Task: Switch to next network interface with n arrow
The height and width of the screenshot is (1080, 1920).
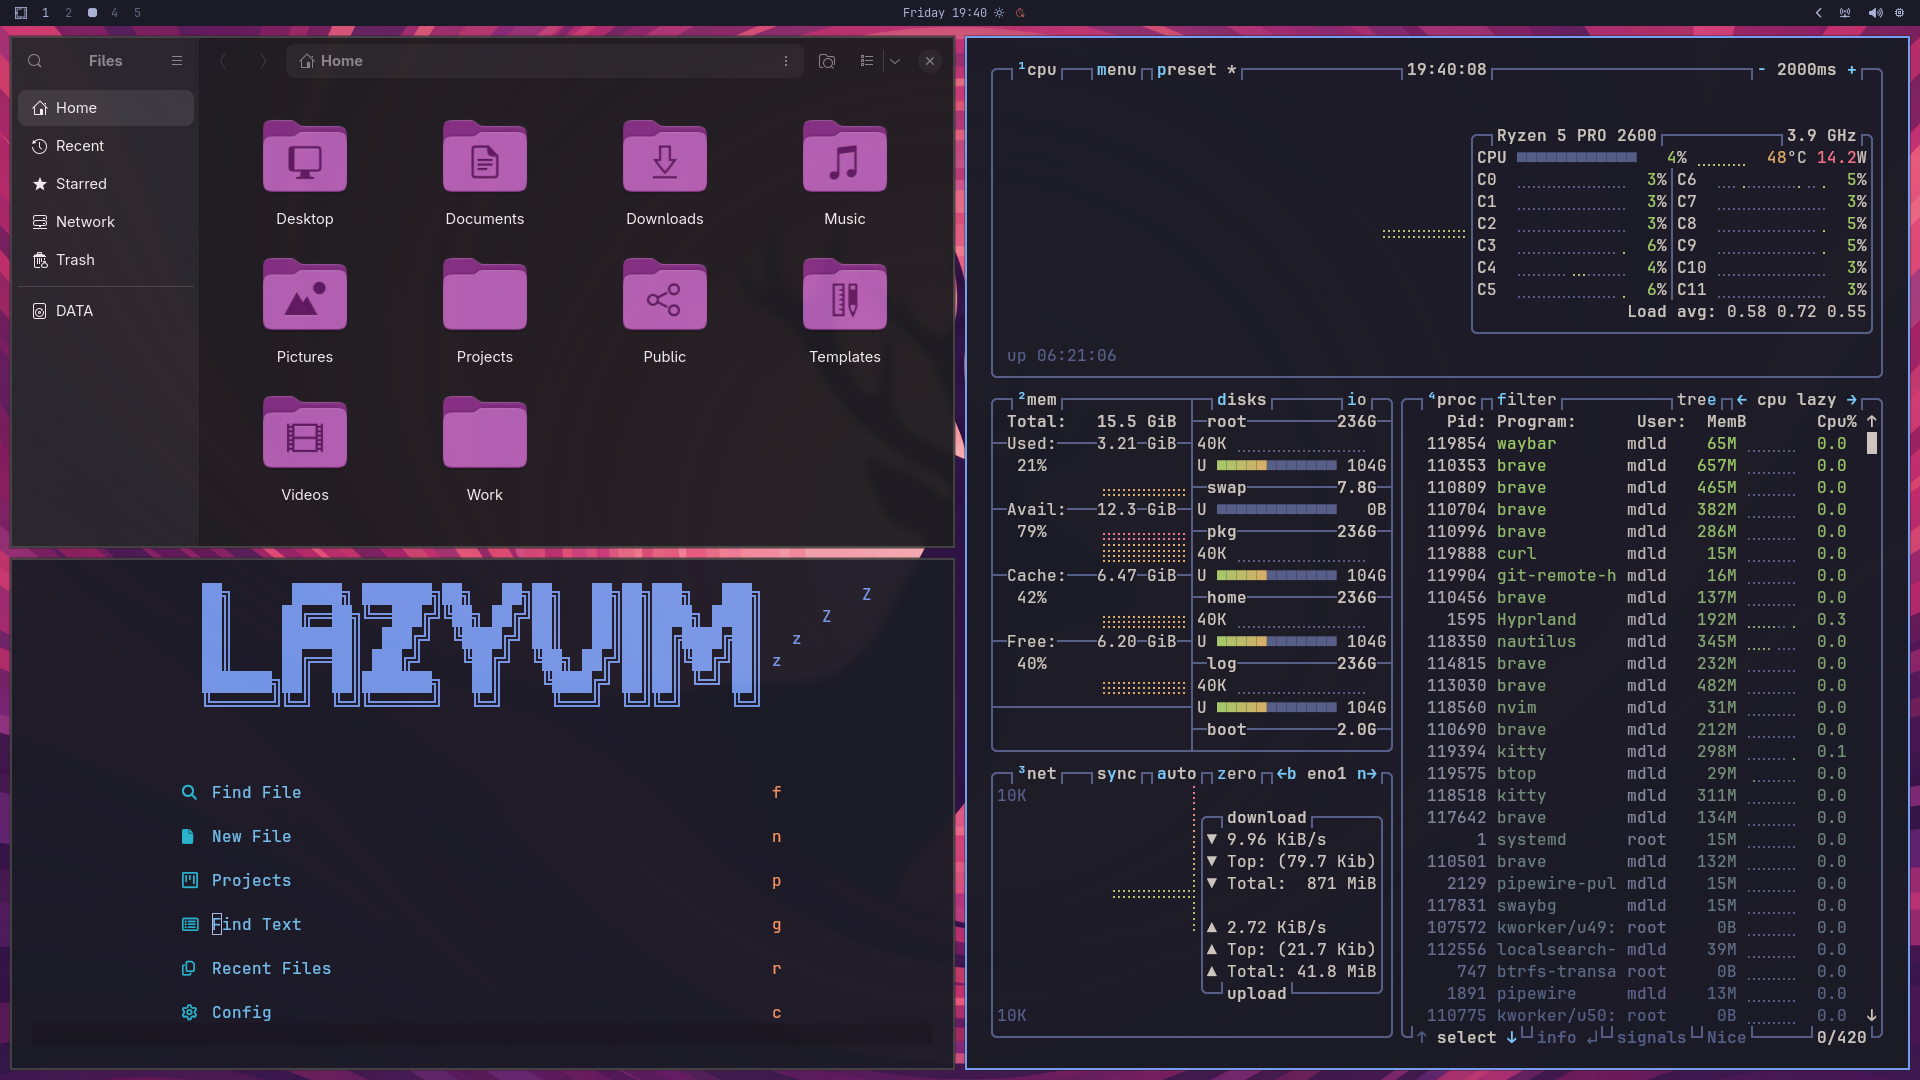Action: click(1367, 773)
